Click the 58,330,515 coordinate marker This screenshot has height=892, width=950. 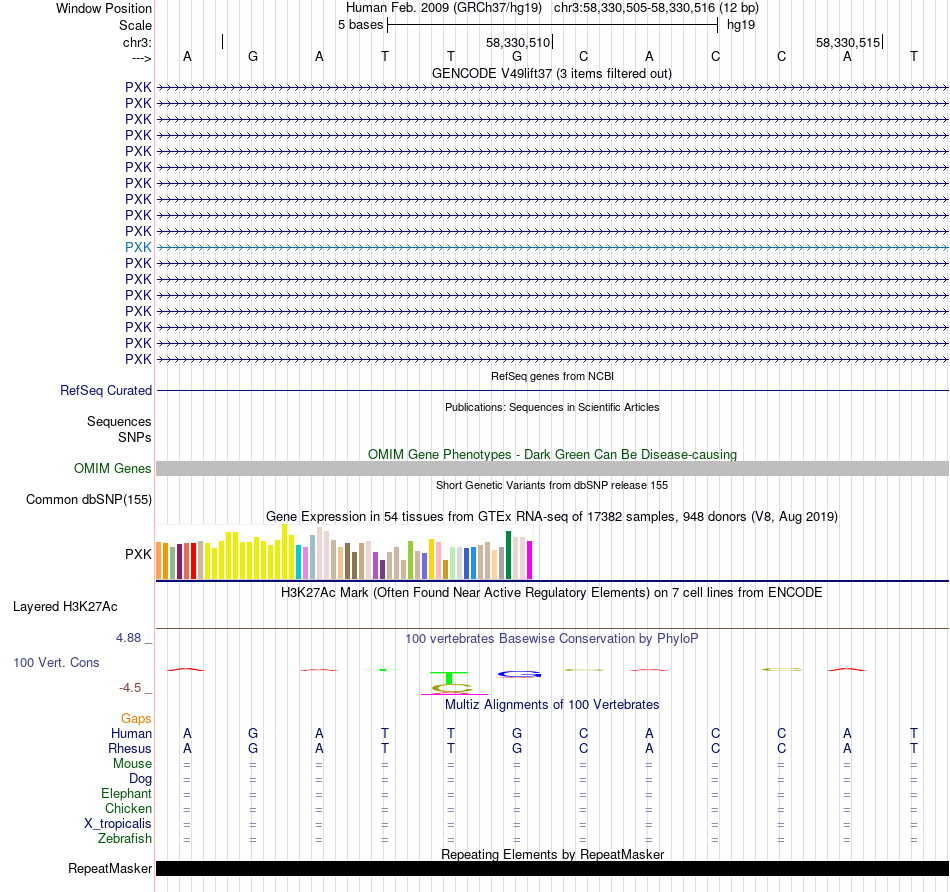[848, 42]
